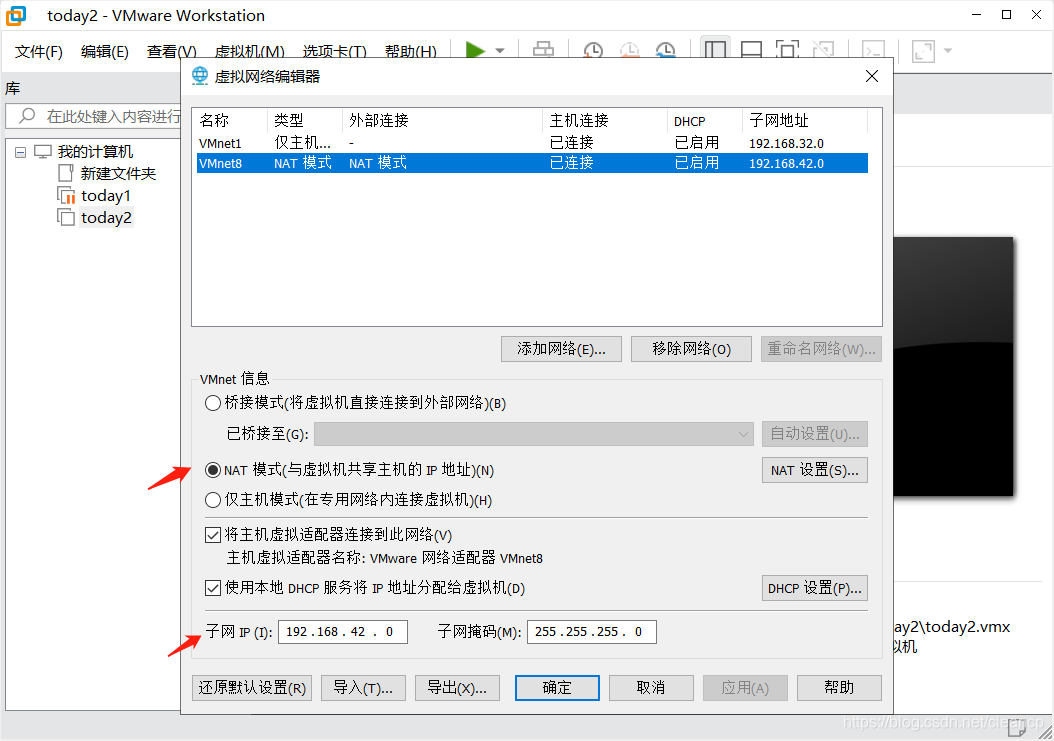Click the 外部连接 column header

coord(442,120)
